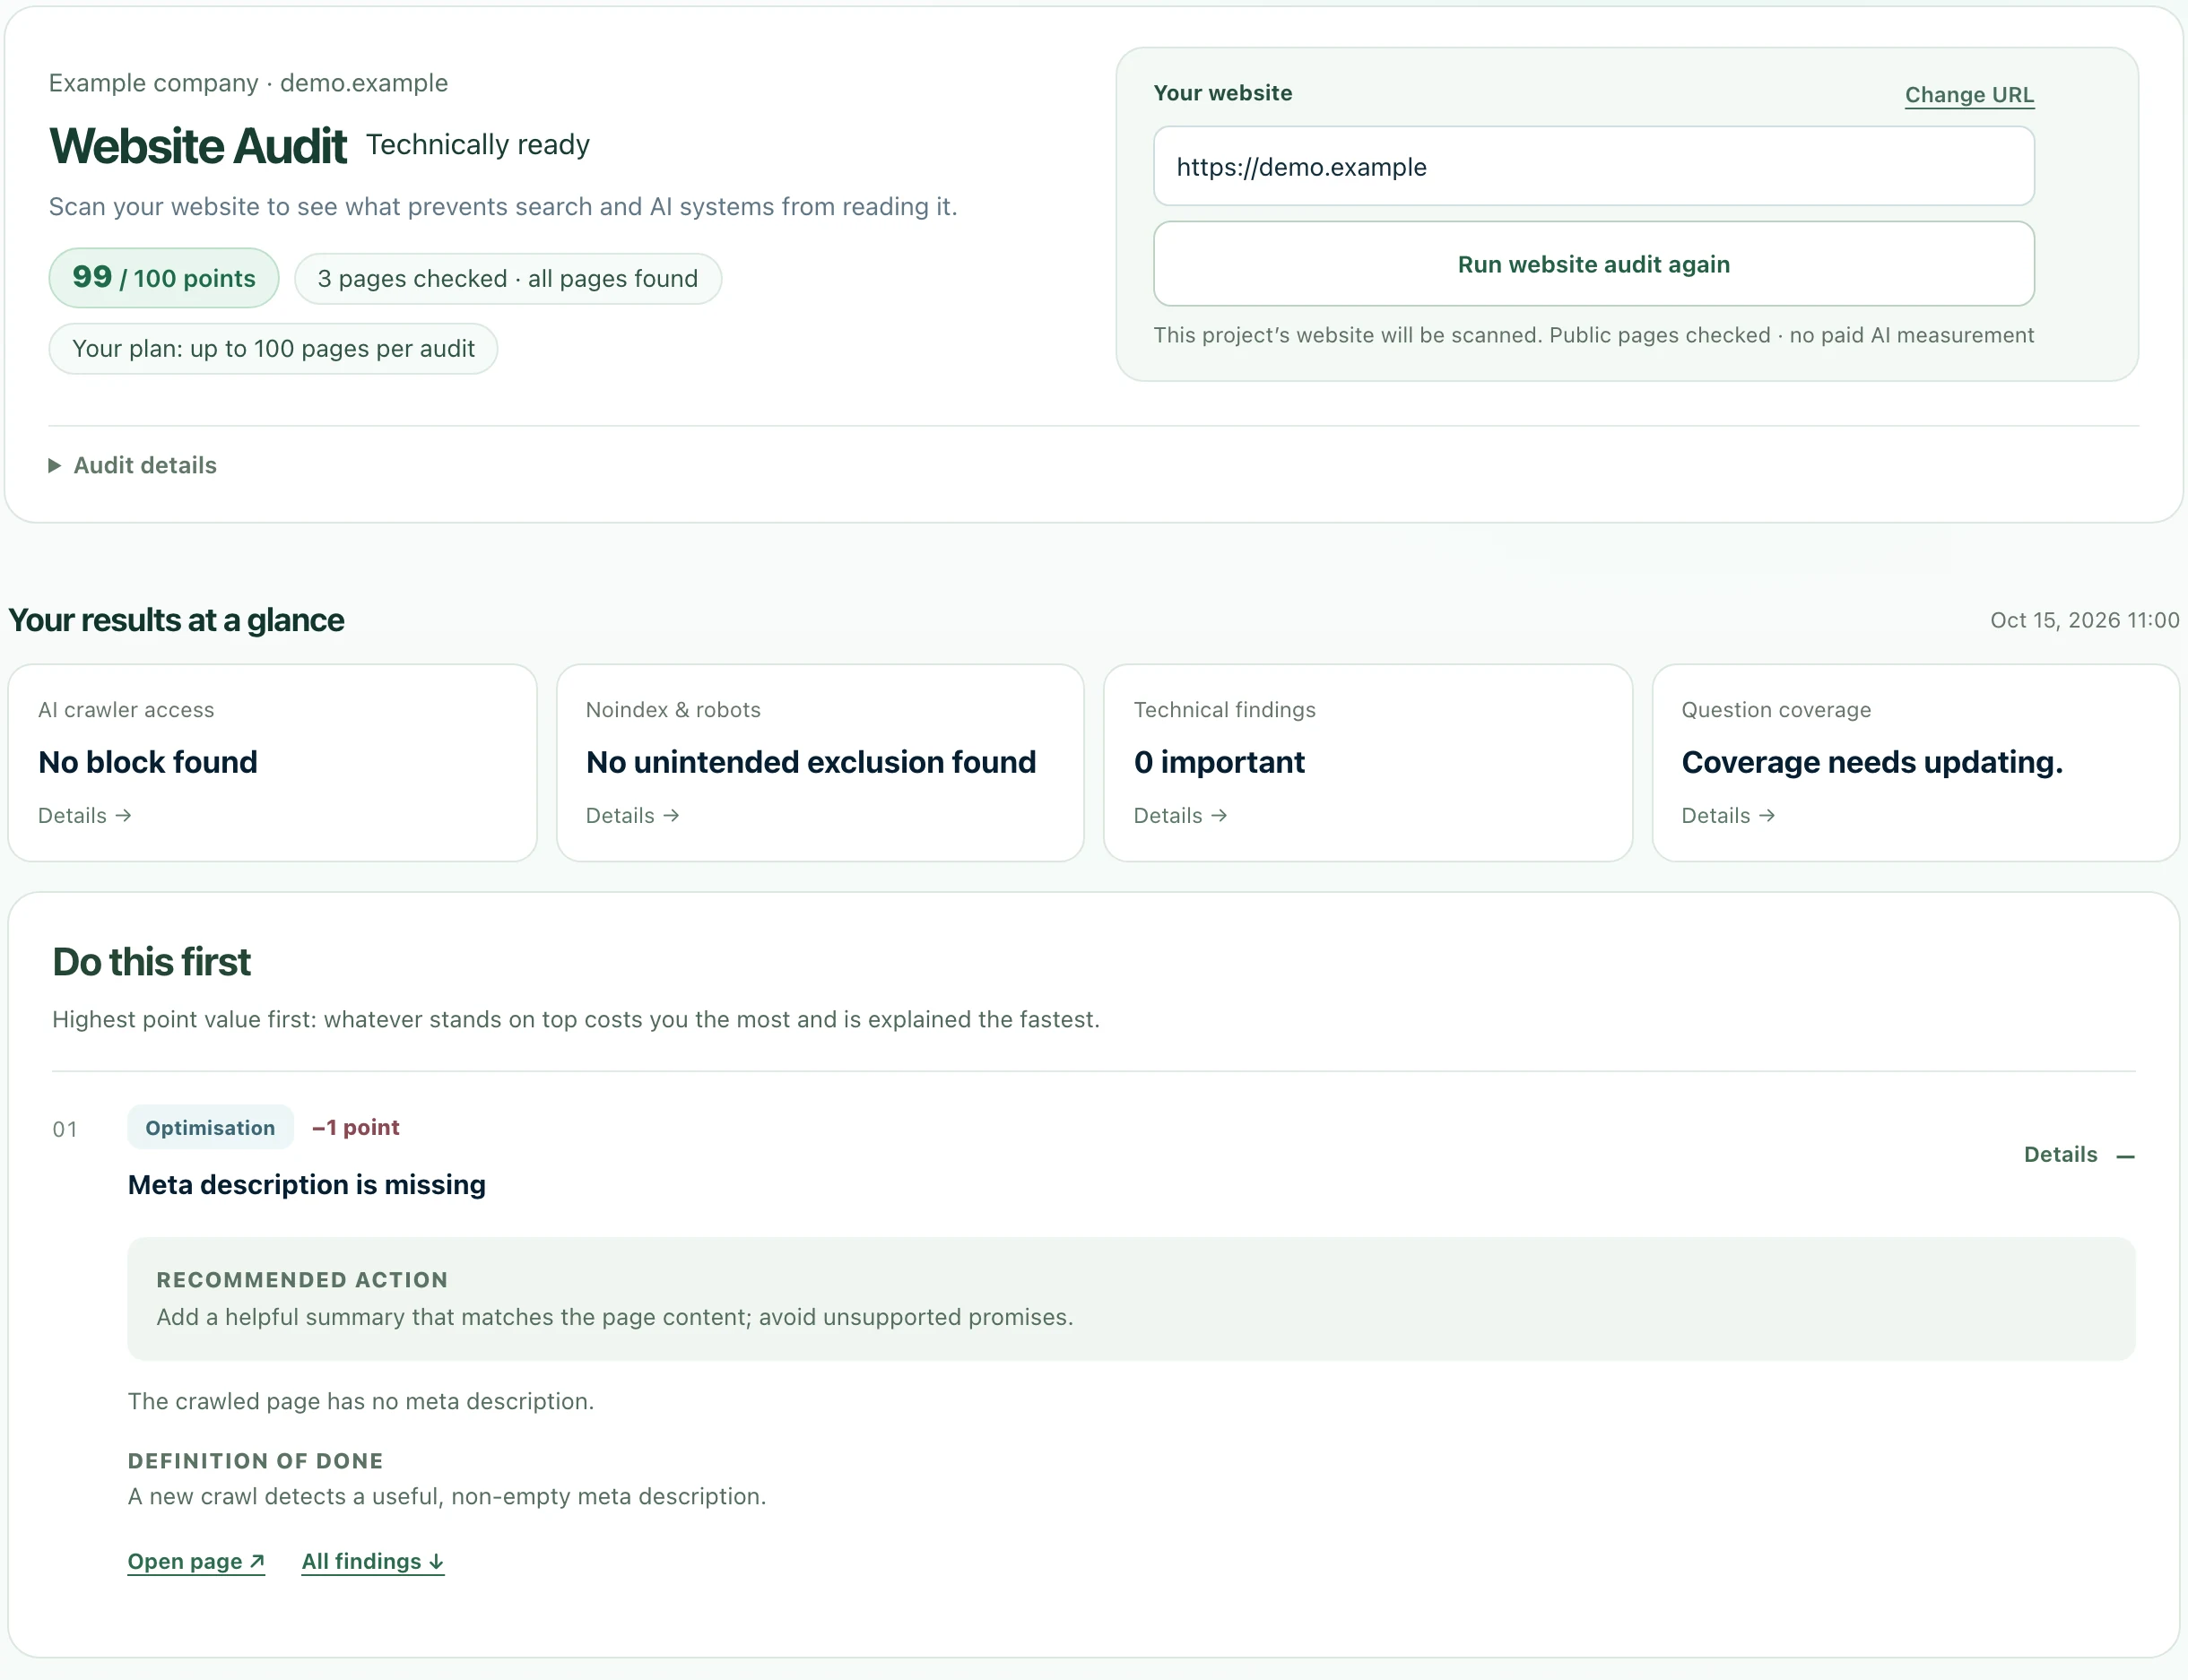
Task: Click the 'Do this first' heading
Action: pos(151,961)
